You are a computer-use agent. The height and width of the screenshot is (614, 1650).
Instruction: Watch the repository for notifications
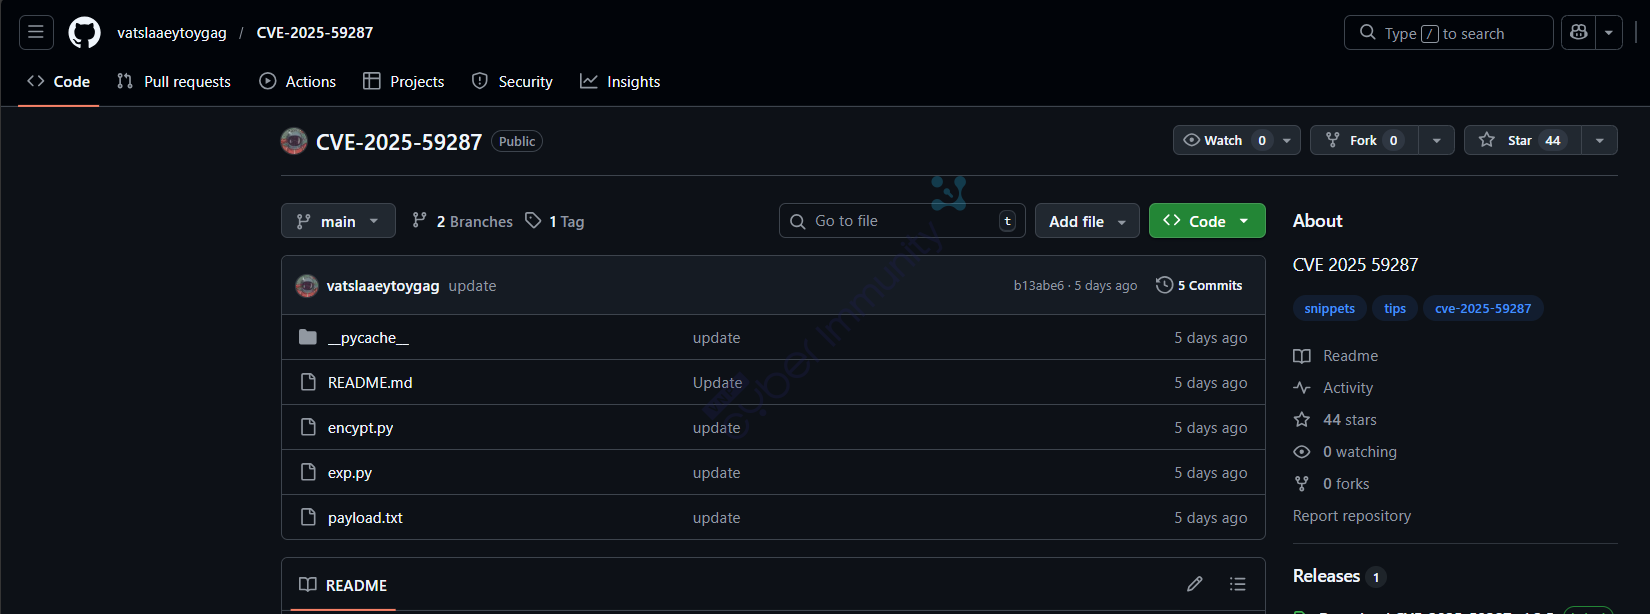coord(1213,141)
